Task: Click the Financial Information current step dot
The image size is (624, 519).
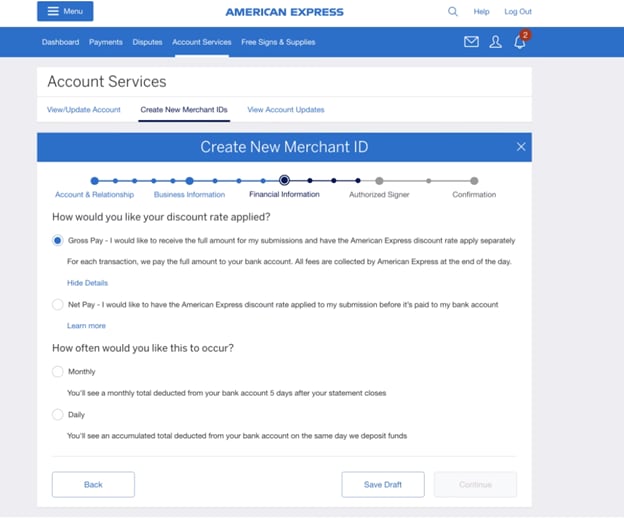Action: [284, 181]
